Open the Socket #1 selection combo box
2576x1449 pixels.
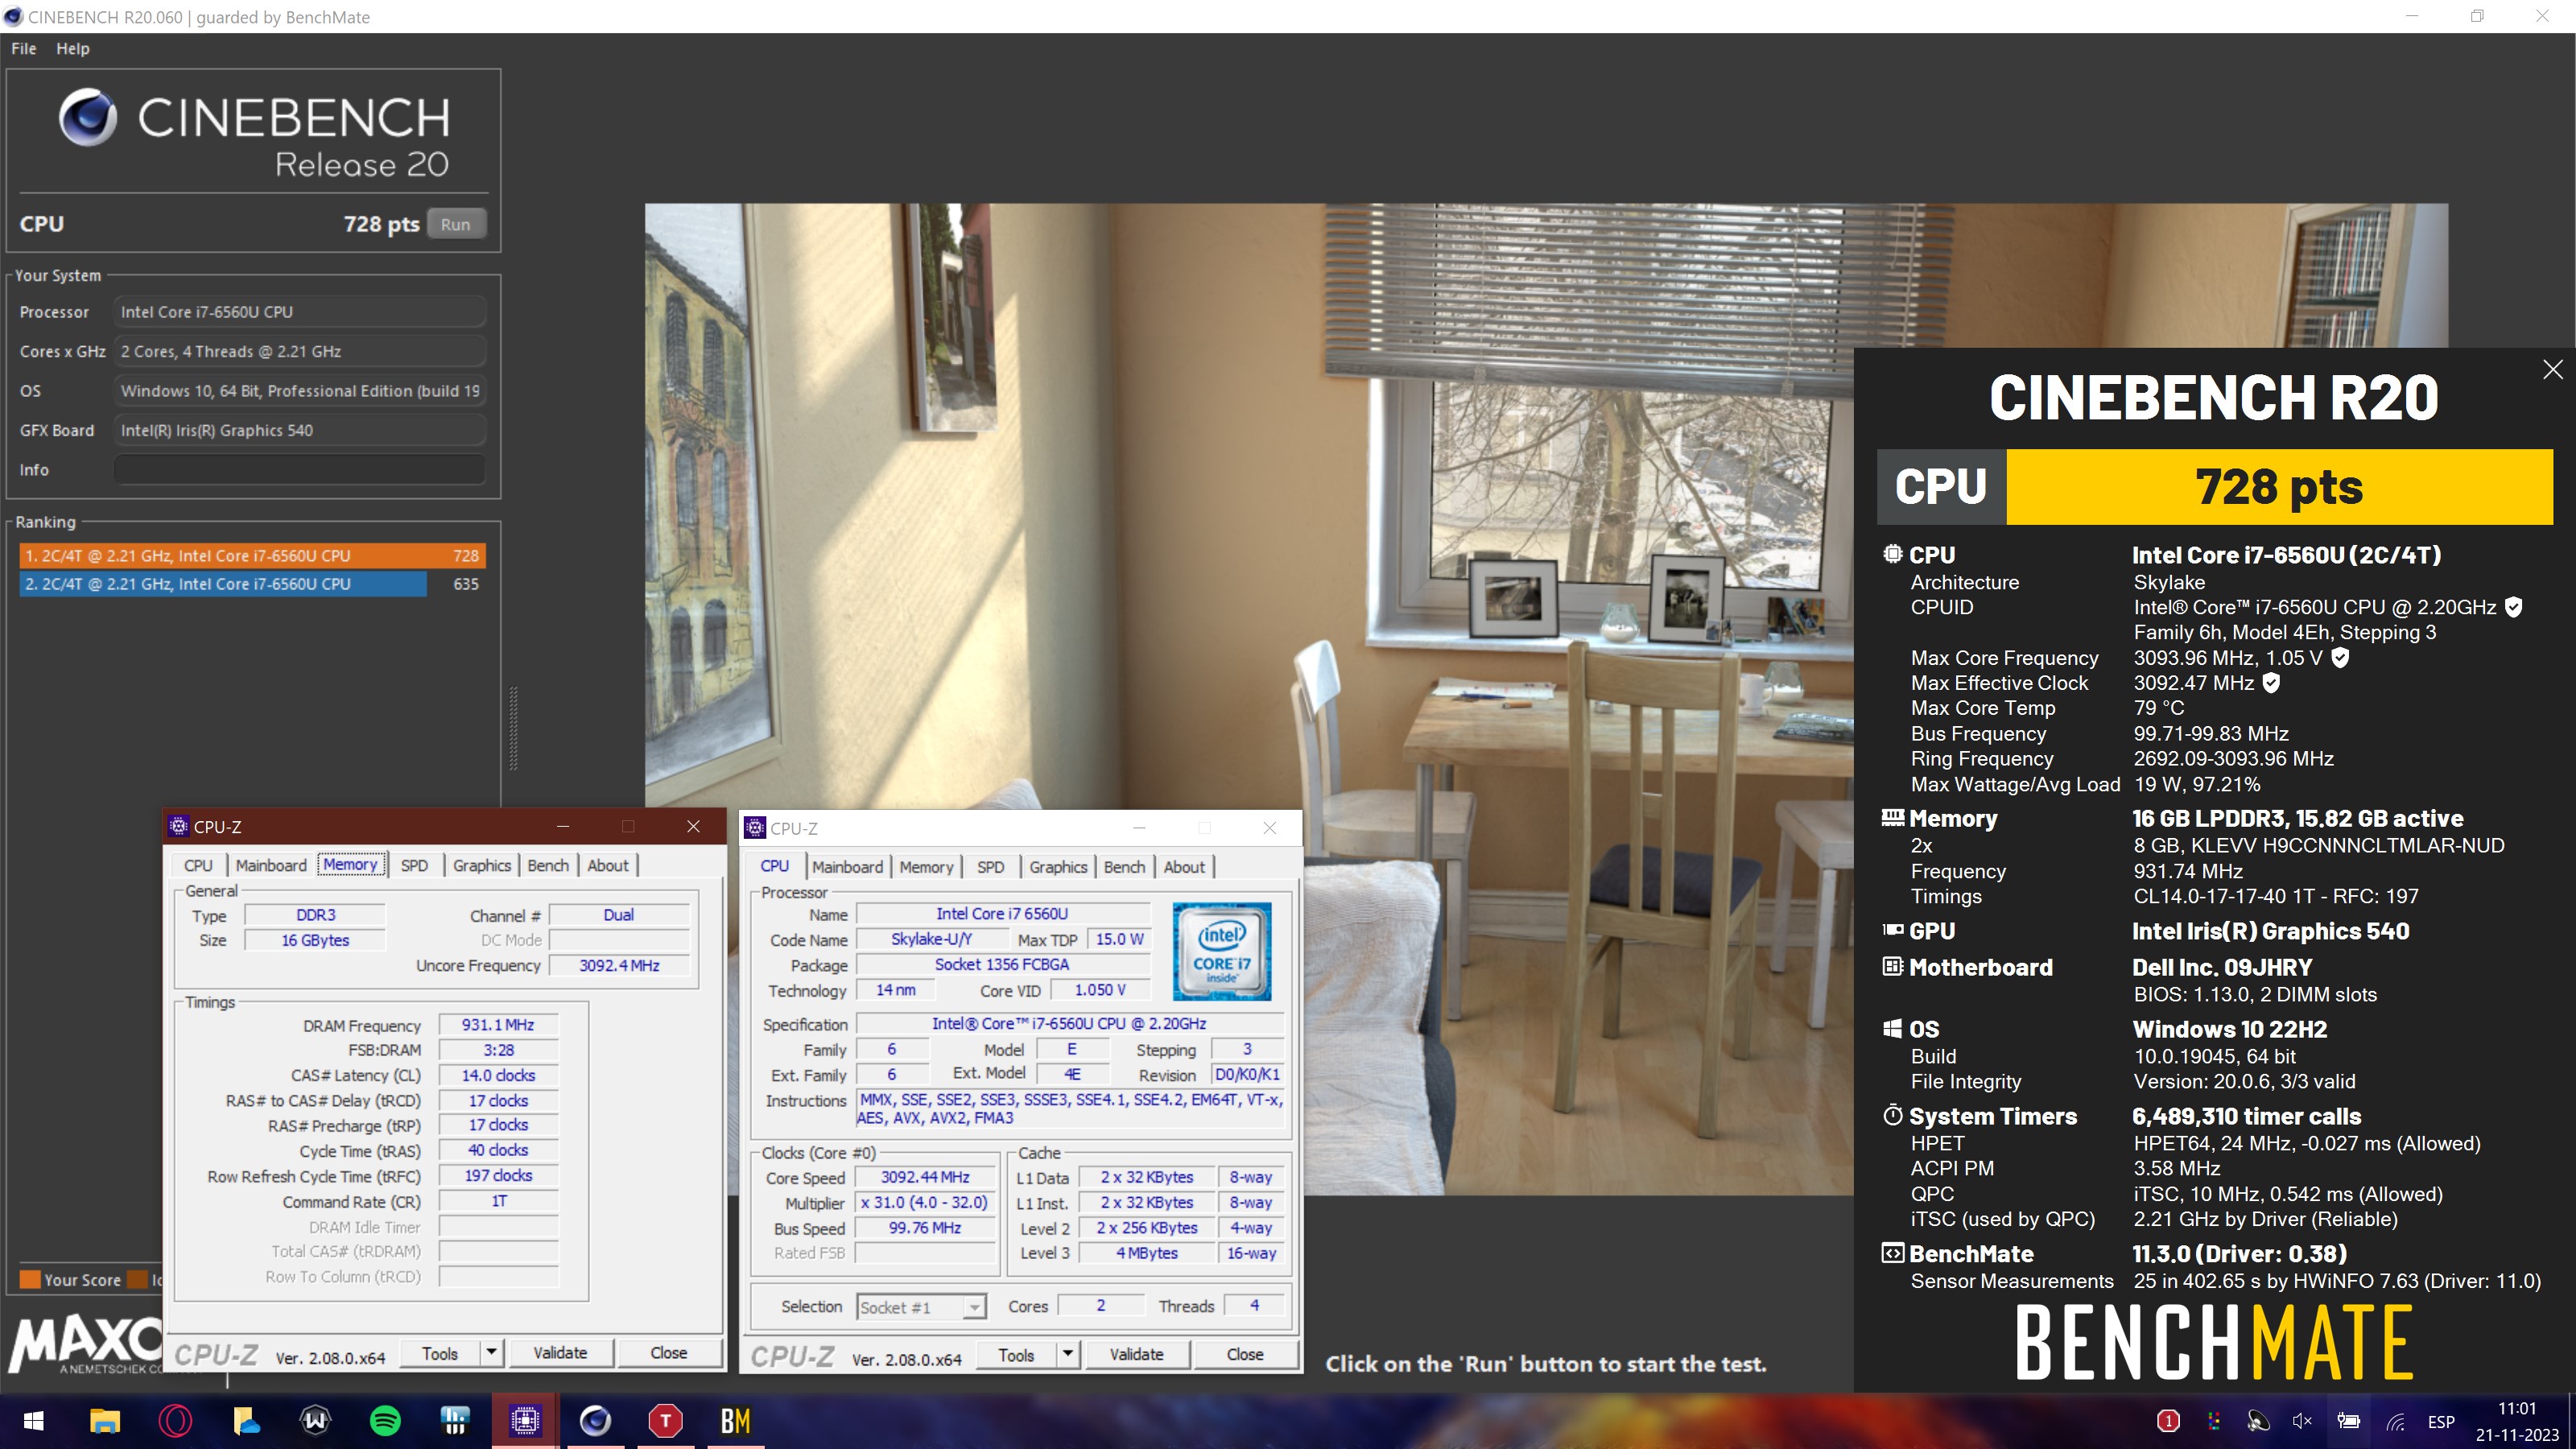[x=921, y=1307]
